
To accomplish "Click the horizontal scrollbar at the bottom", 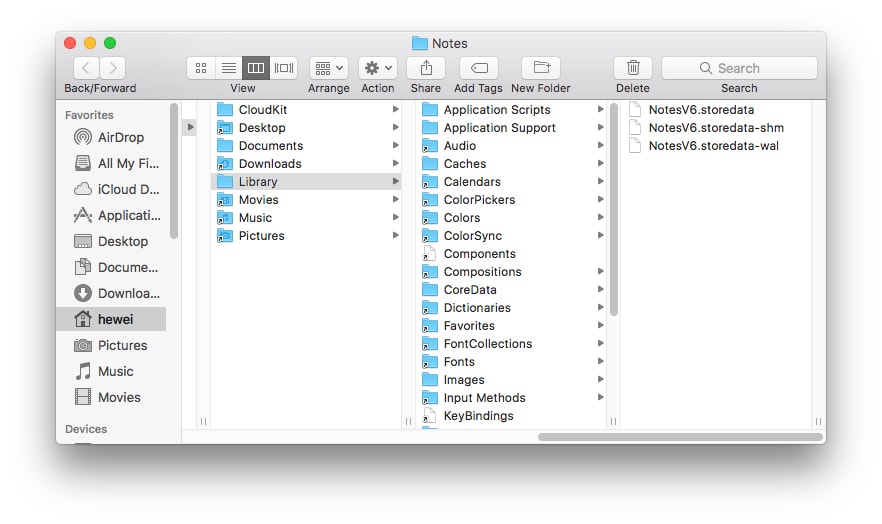I will point(680,437).
